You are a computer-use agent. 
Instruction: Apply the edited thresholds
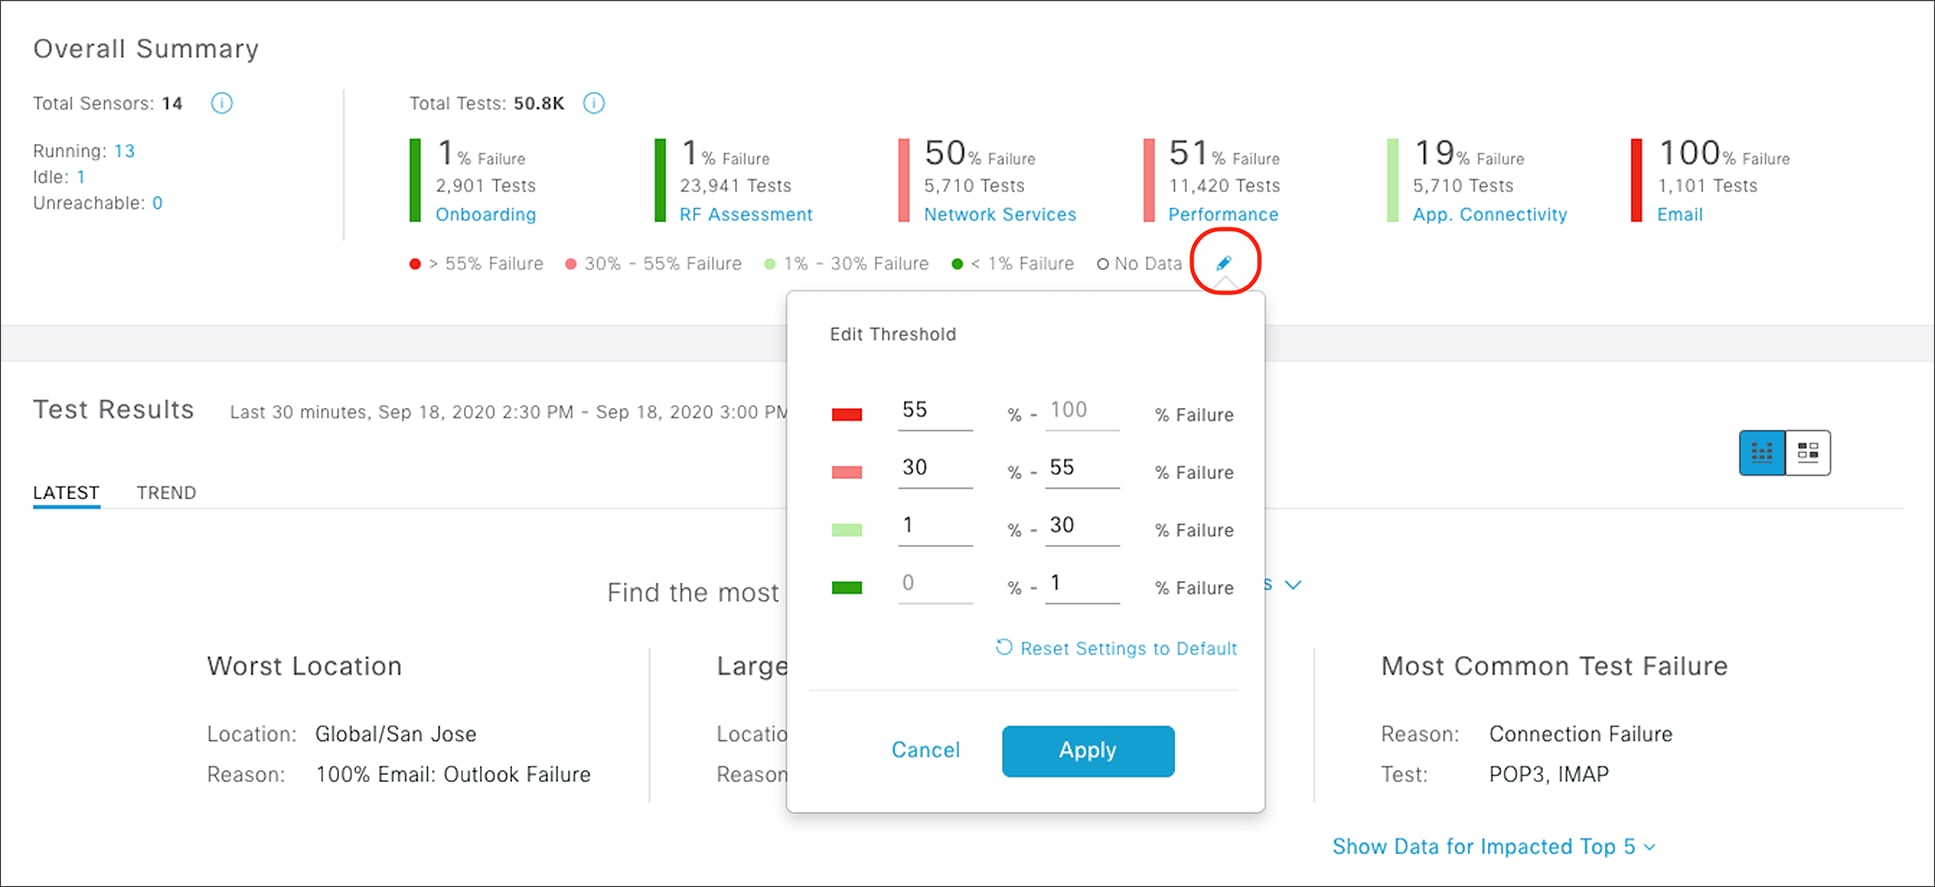click(1088, 751)
